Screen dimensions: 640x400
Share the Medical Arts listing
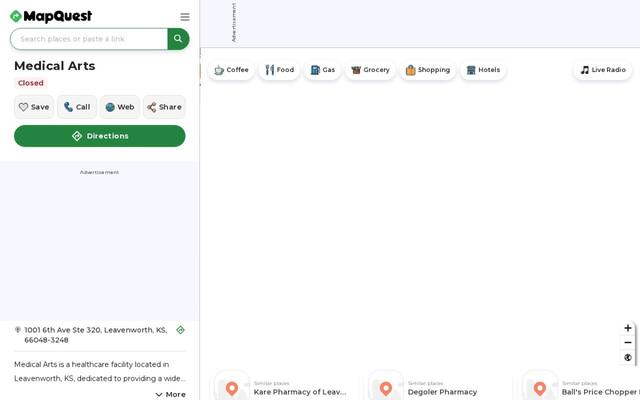[x=164, y=107]
